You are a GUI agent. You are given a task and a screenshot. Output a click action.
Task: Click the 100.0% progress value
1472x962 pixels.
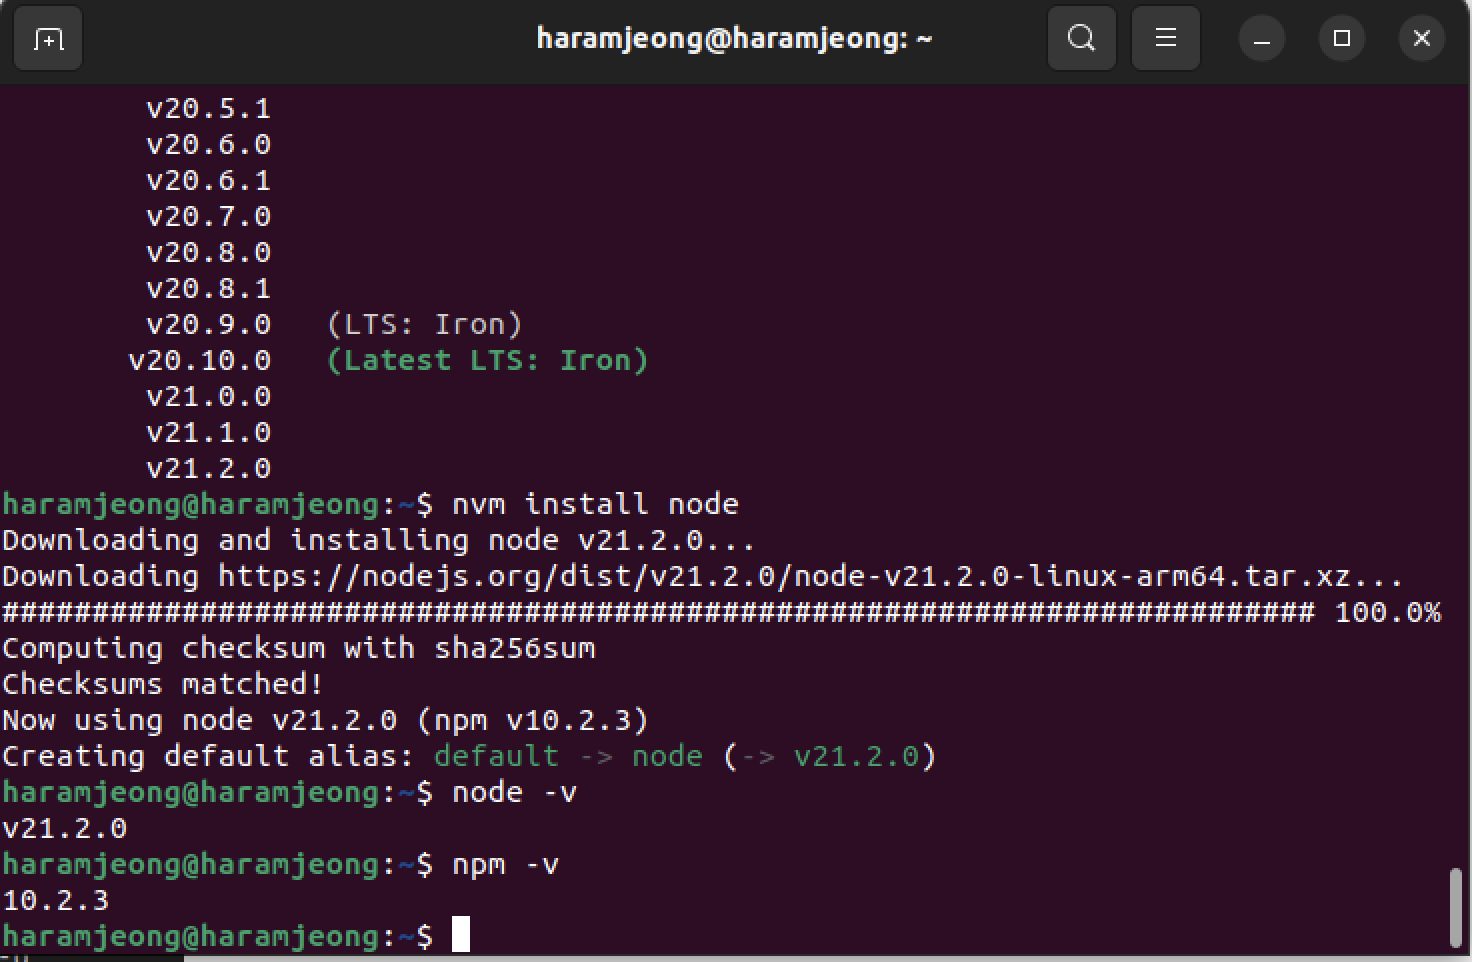pyautogui.click(x=1388, y=612)
